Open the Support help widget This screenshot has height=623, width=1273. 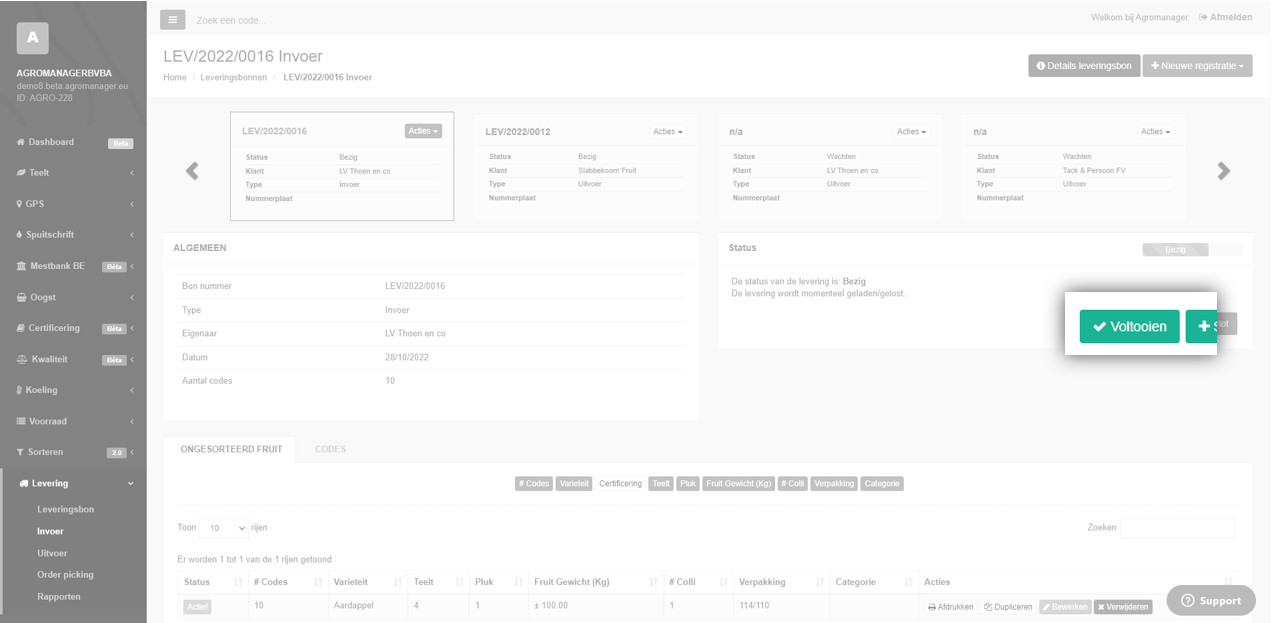(1210, 600)
